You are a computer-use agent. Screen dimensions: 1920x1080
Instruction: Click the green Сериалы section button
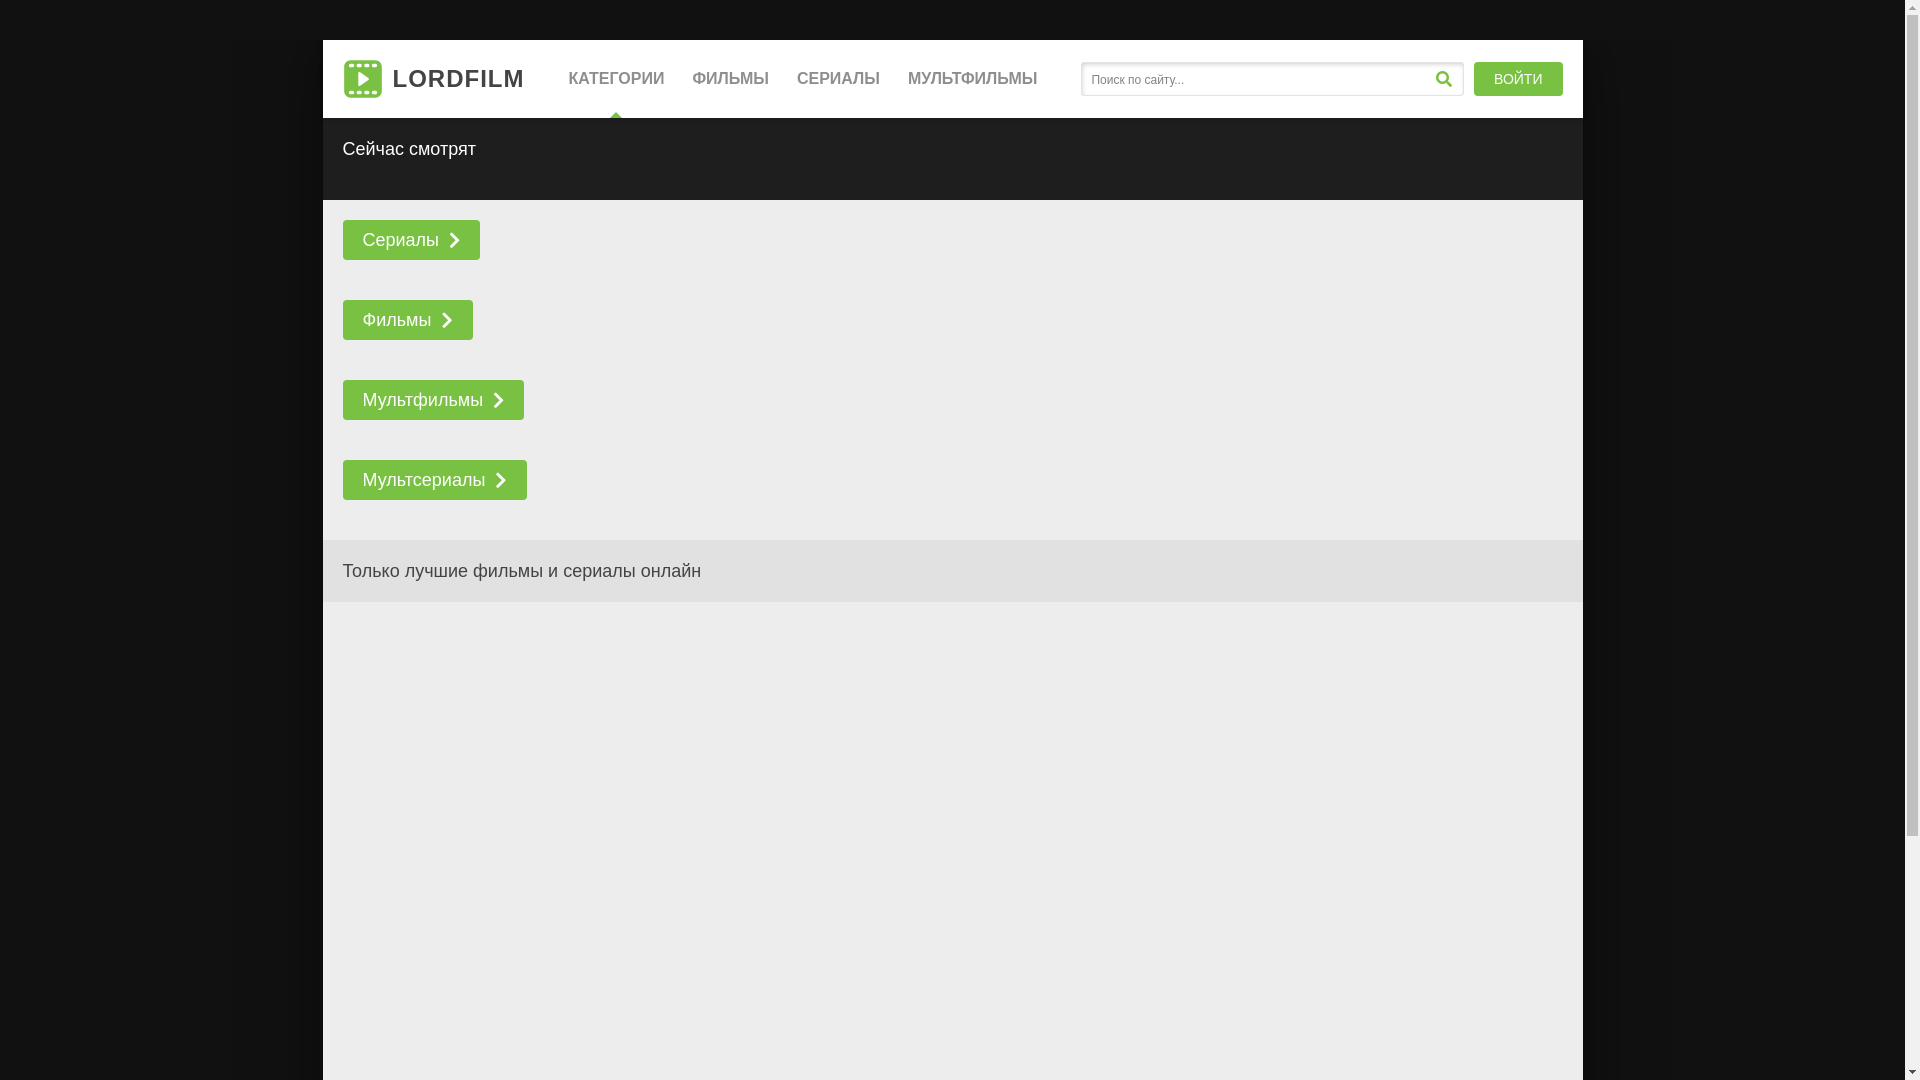click(x=400, y=240)
